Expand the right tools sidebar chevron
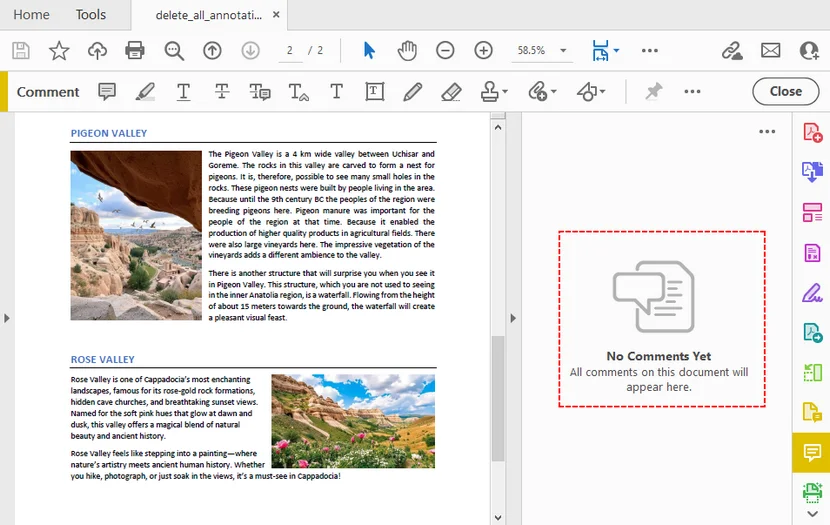 [x=813, y=514]
